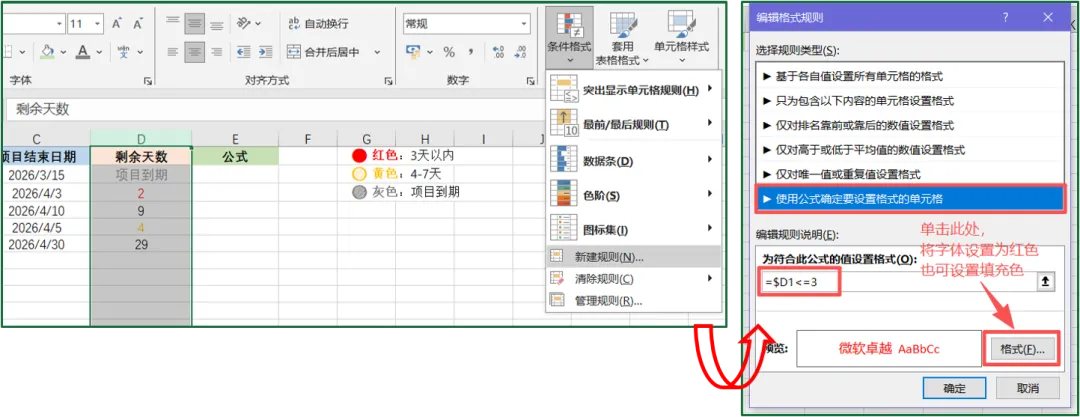Click the accounting number format icon
Image resolution: width=1080 pixels, height=417 pixels.
click(413, 52)
